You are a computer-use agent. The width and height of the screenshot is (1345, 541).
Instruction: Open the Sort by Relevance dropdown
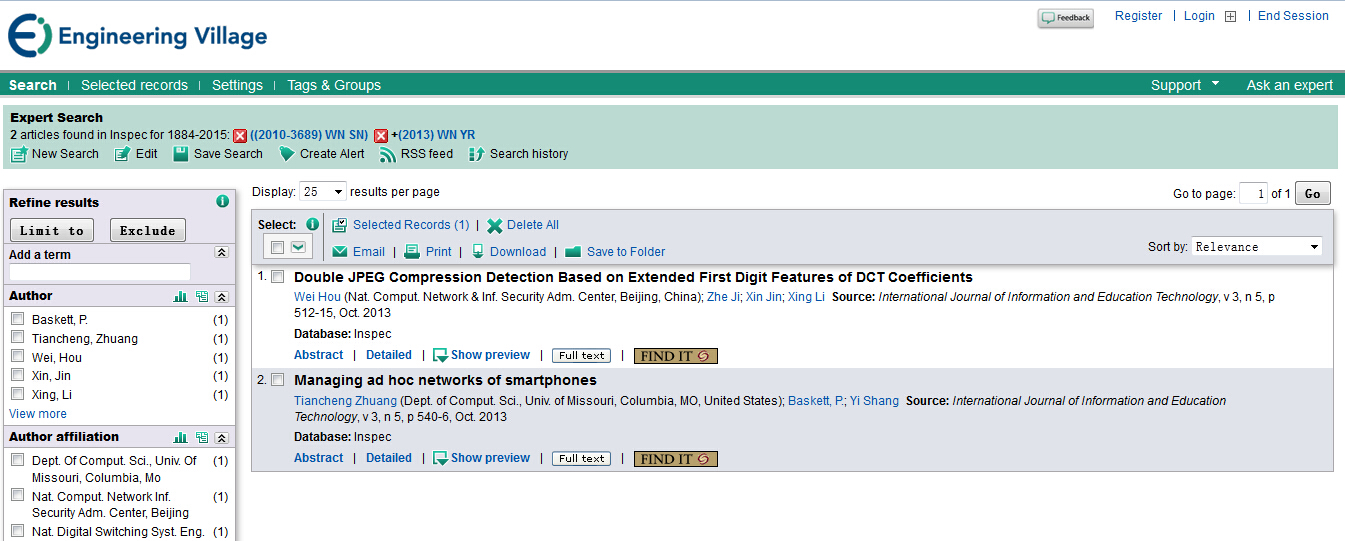(x=1257, y=247)
